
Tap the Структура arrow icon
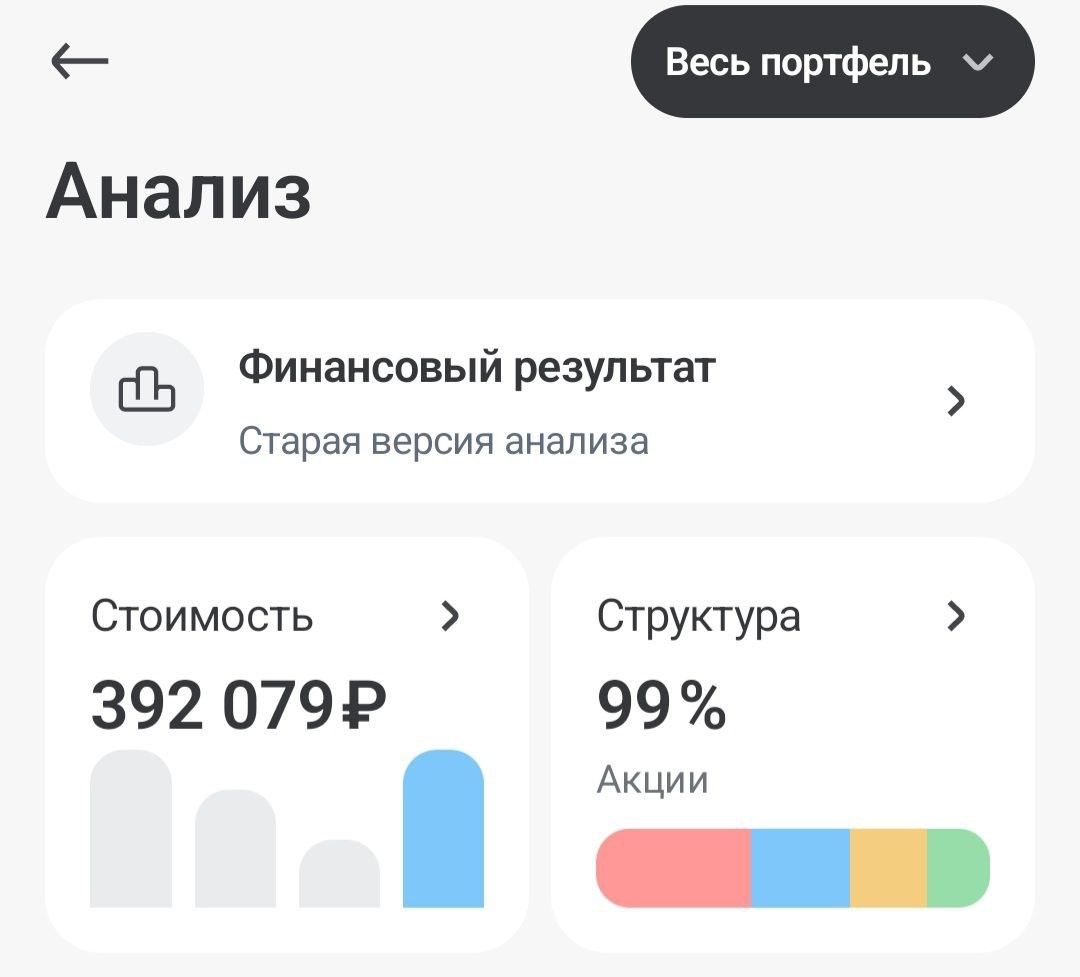tap(958, 617)
